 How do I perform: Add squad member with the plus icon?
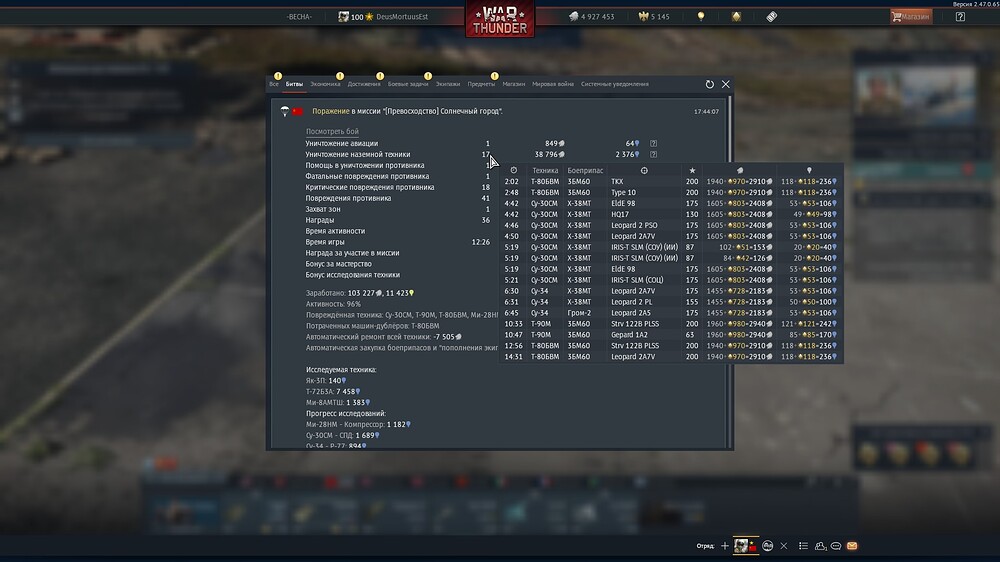725,546
